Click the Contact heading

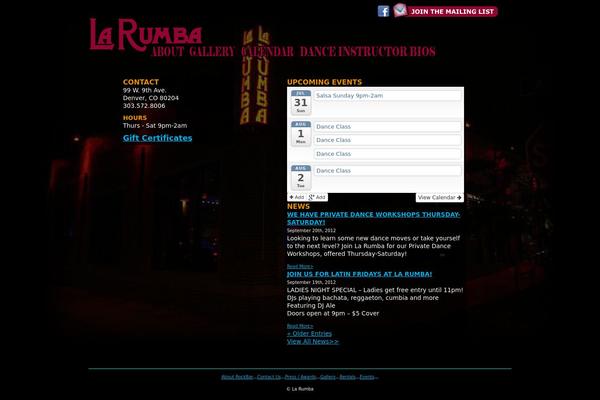(x=141, y=82)
